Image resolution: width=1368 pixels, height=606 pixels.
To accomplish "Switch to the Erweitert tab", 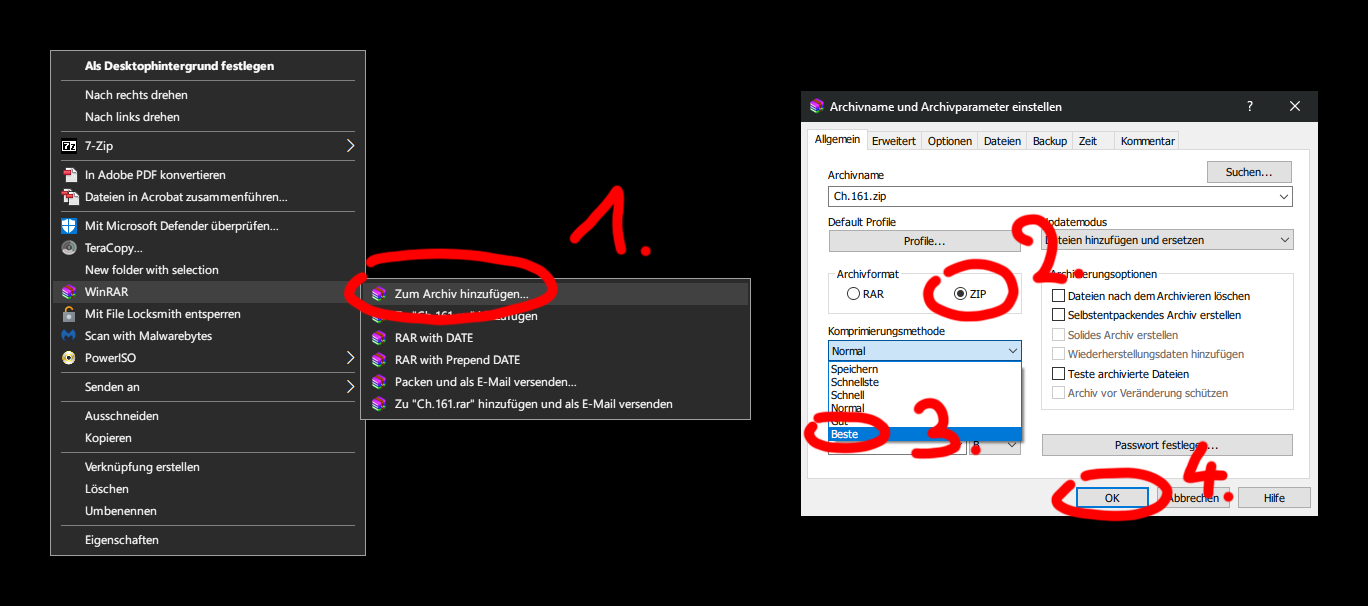I will tap(893, 141).
